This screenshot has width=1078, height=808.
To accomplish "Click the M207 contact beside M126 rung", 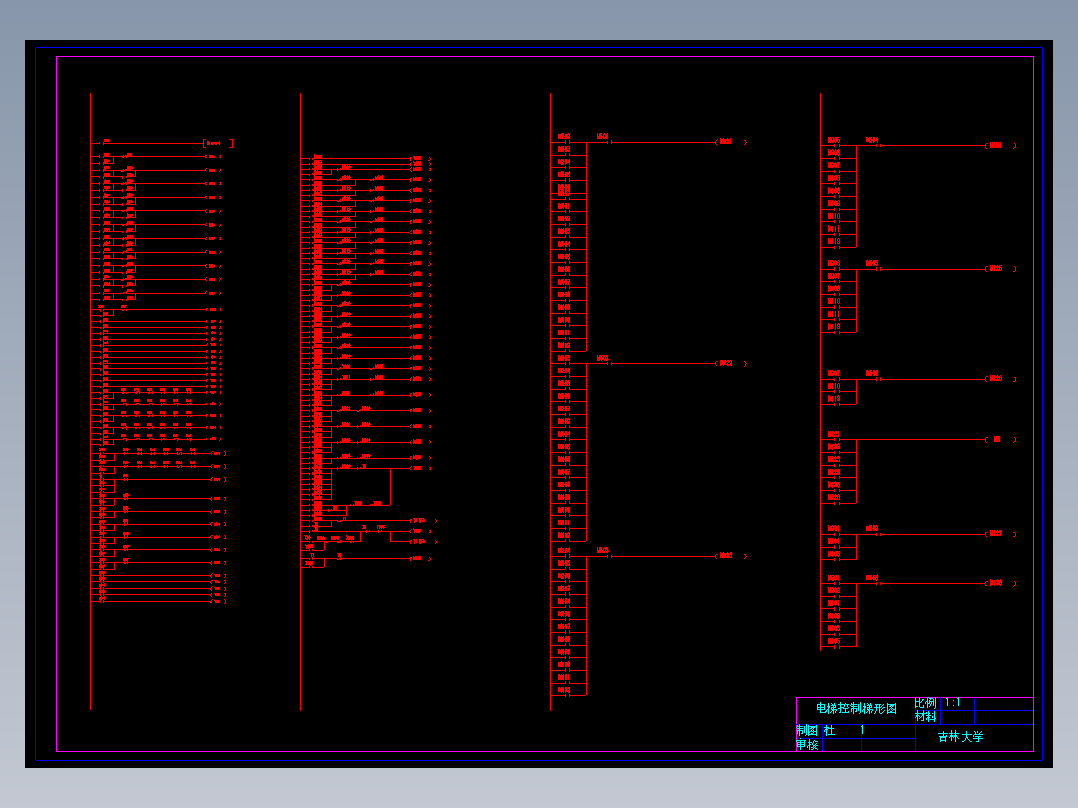I will click(834, 374).
